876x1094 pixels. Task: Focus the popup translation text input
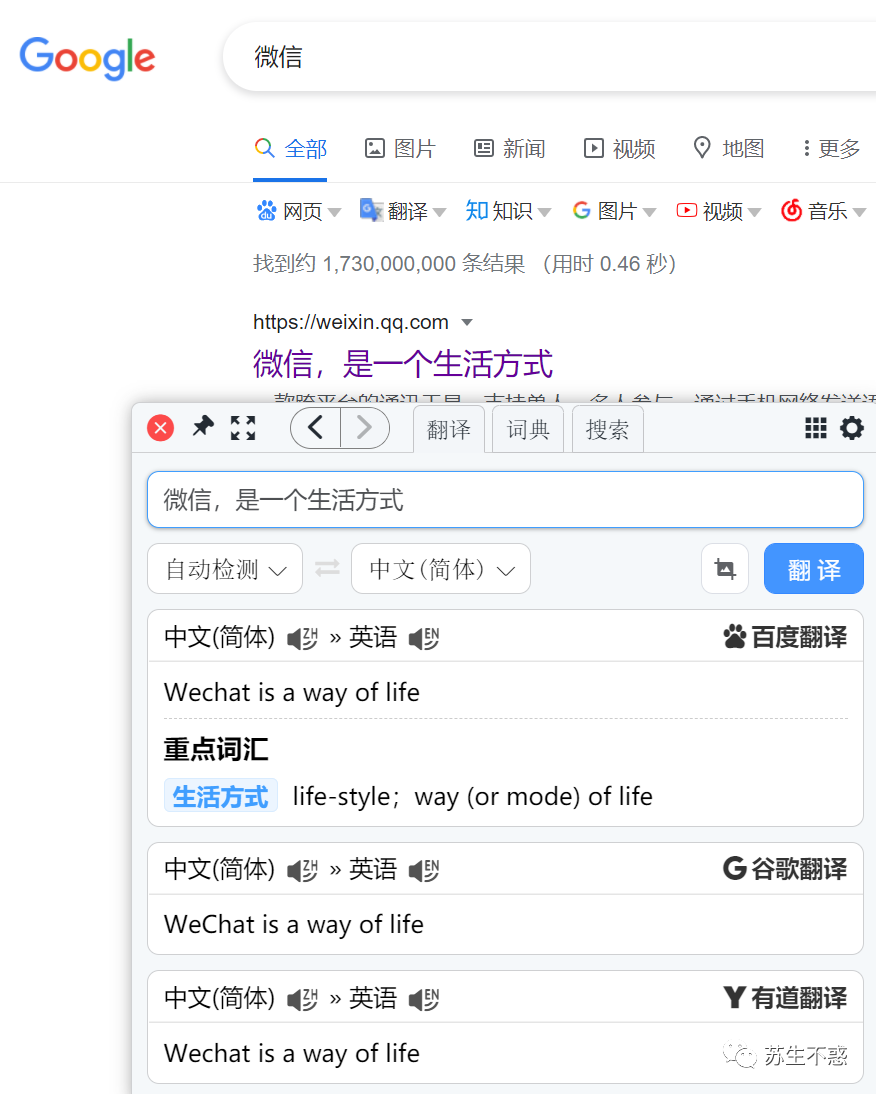pos(506,500)
